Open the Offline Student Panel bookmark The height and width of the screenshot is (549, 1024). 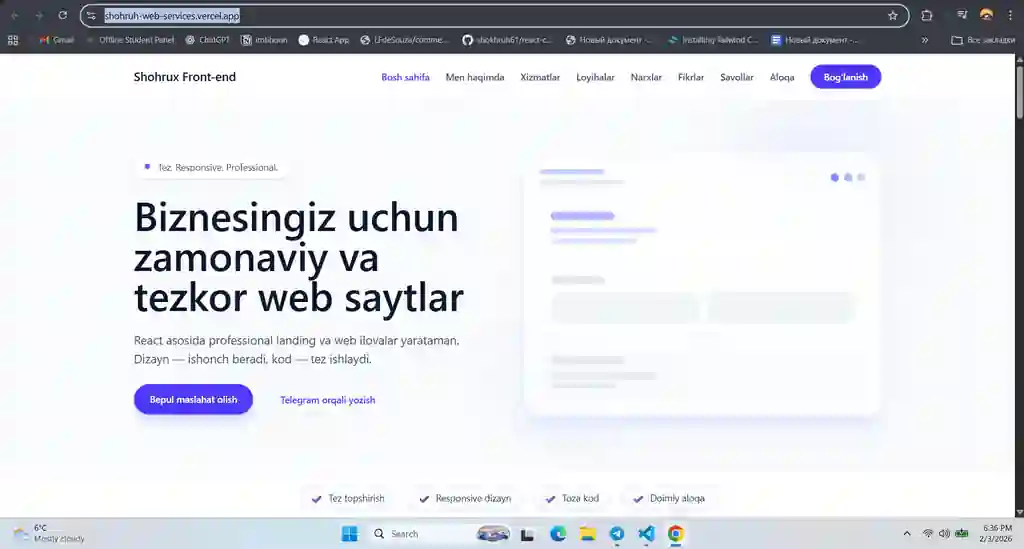(x=130, y=40)
